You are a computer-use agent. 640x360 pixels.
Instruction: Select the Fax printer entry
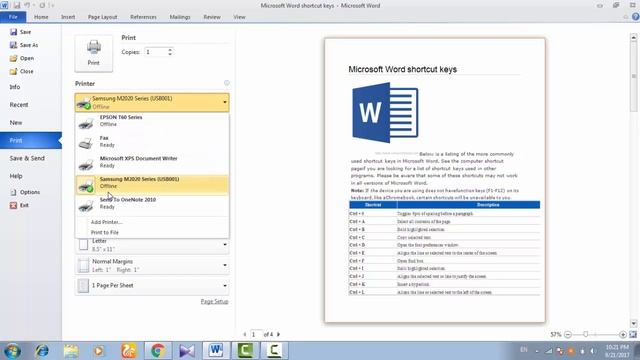pyautogui.click(x=152, y=142)
